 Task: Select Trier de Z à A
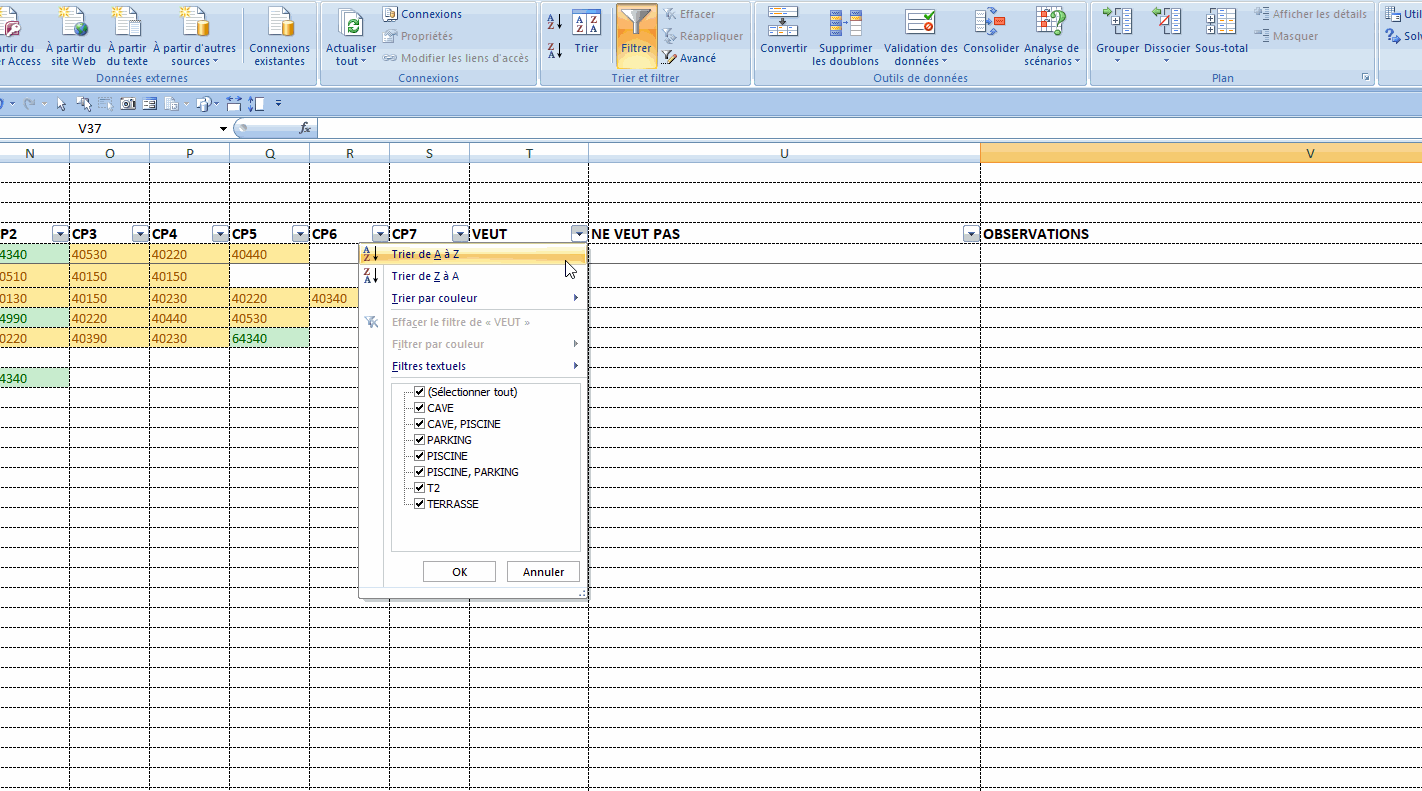pos(425,276)
